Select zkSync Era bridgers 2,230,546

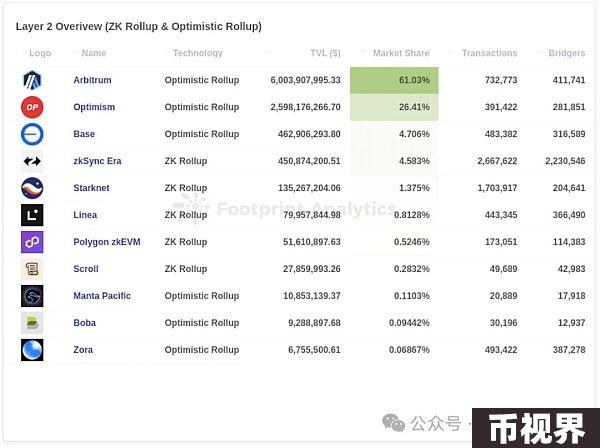point(565,161)
